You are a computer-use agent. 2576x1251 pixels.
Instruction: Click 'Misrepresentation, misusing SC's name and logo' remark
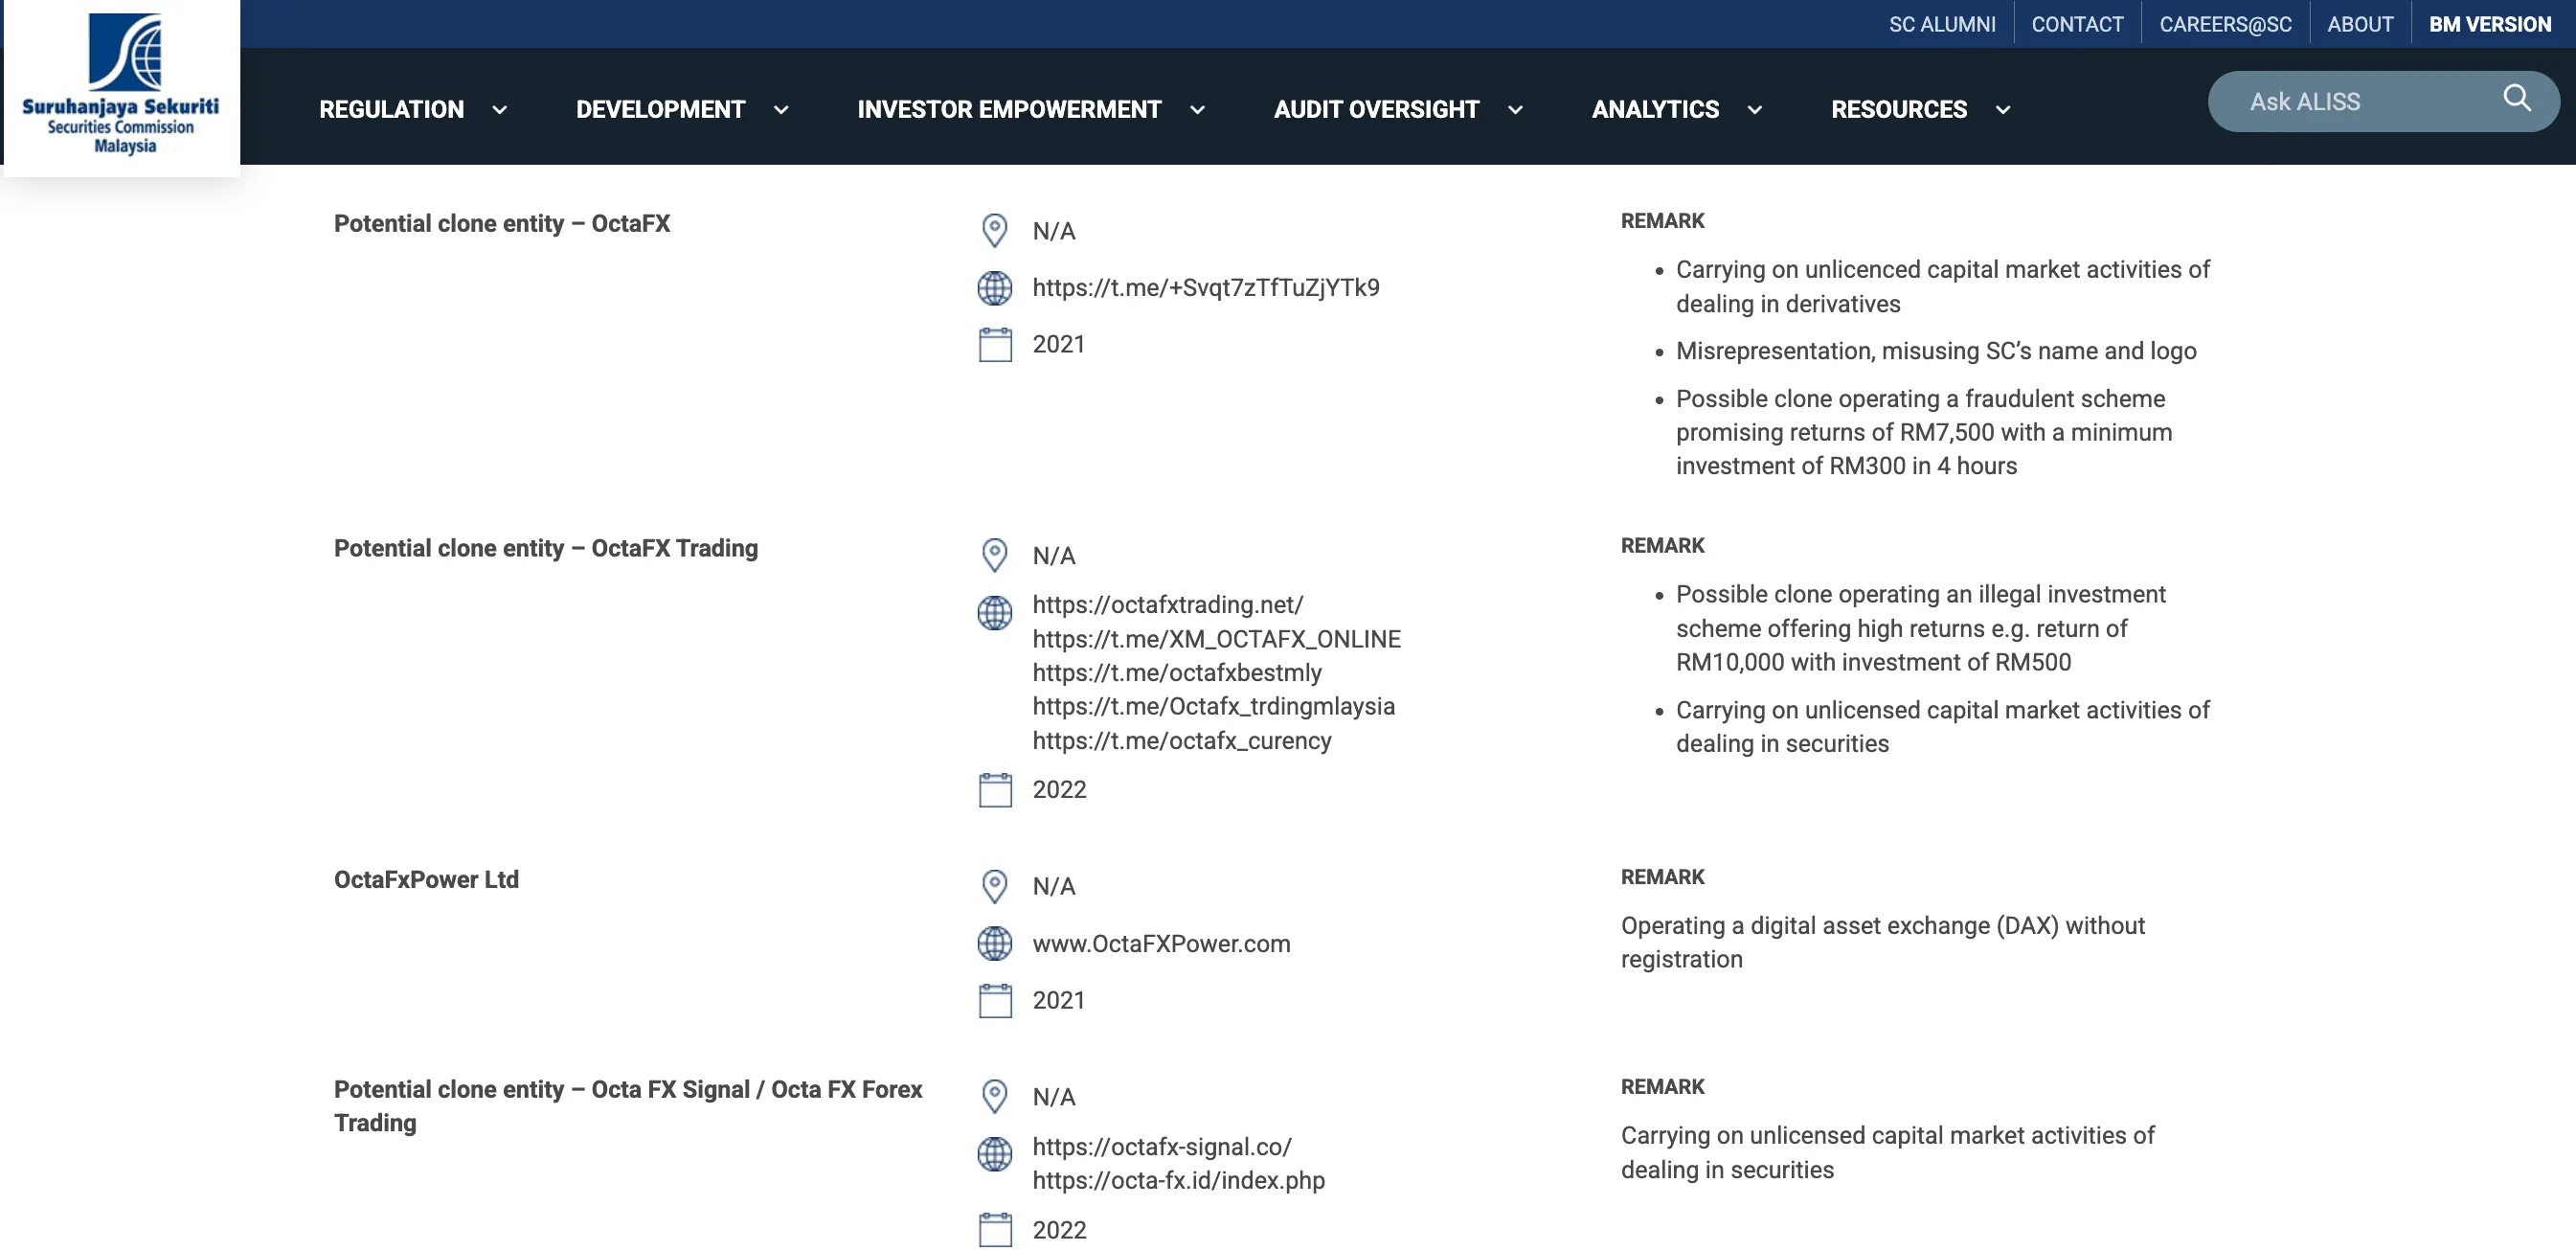1936,351
